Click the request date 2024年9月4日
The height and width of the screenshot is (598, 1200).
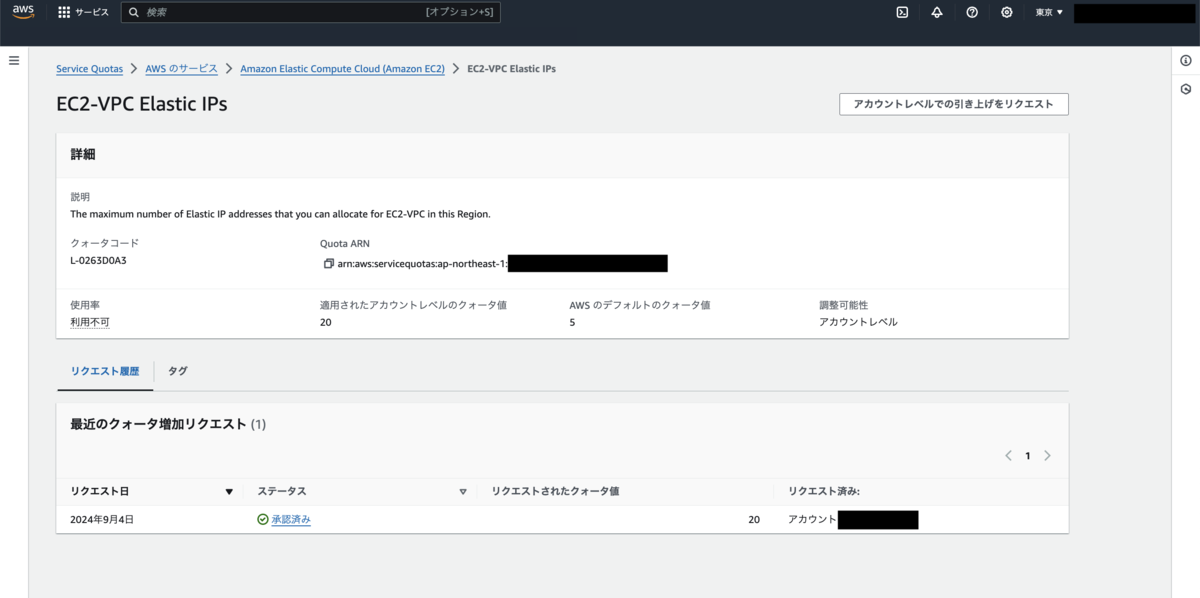pyautogui.click(x=102, y=520)
